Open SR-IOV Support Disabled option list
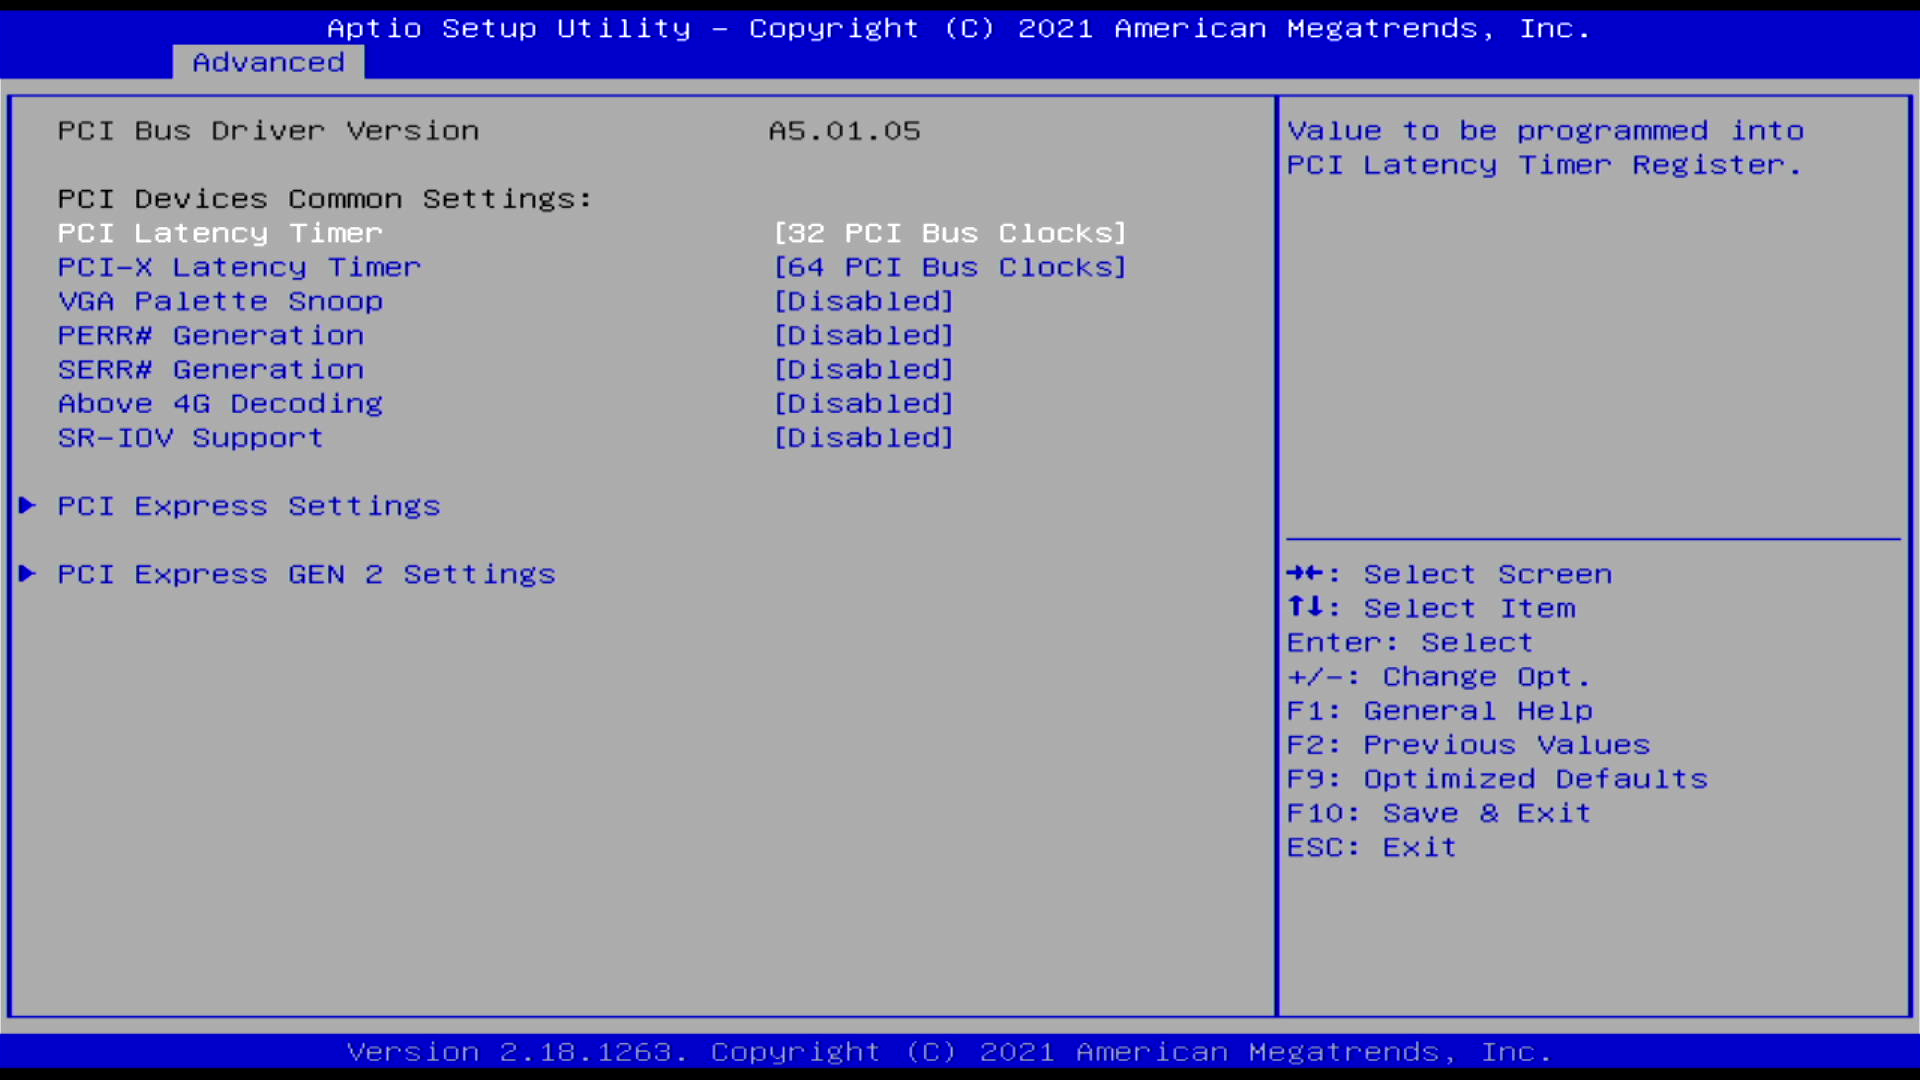Screen dimensions: 1920x1080 [863, 437]
